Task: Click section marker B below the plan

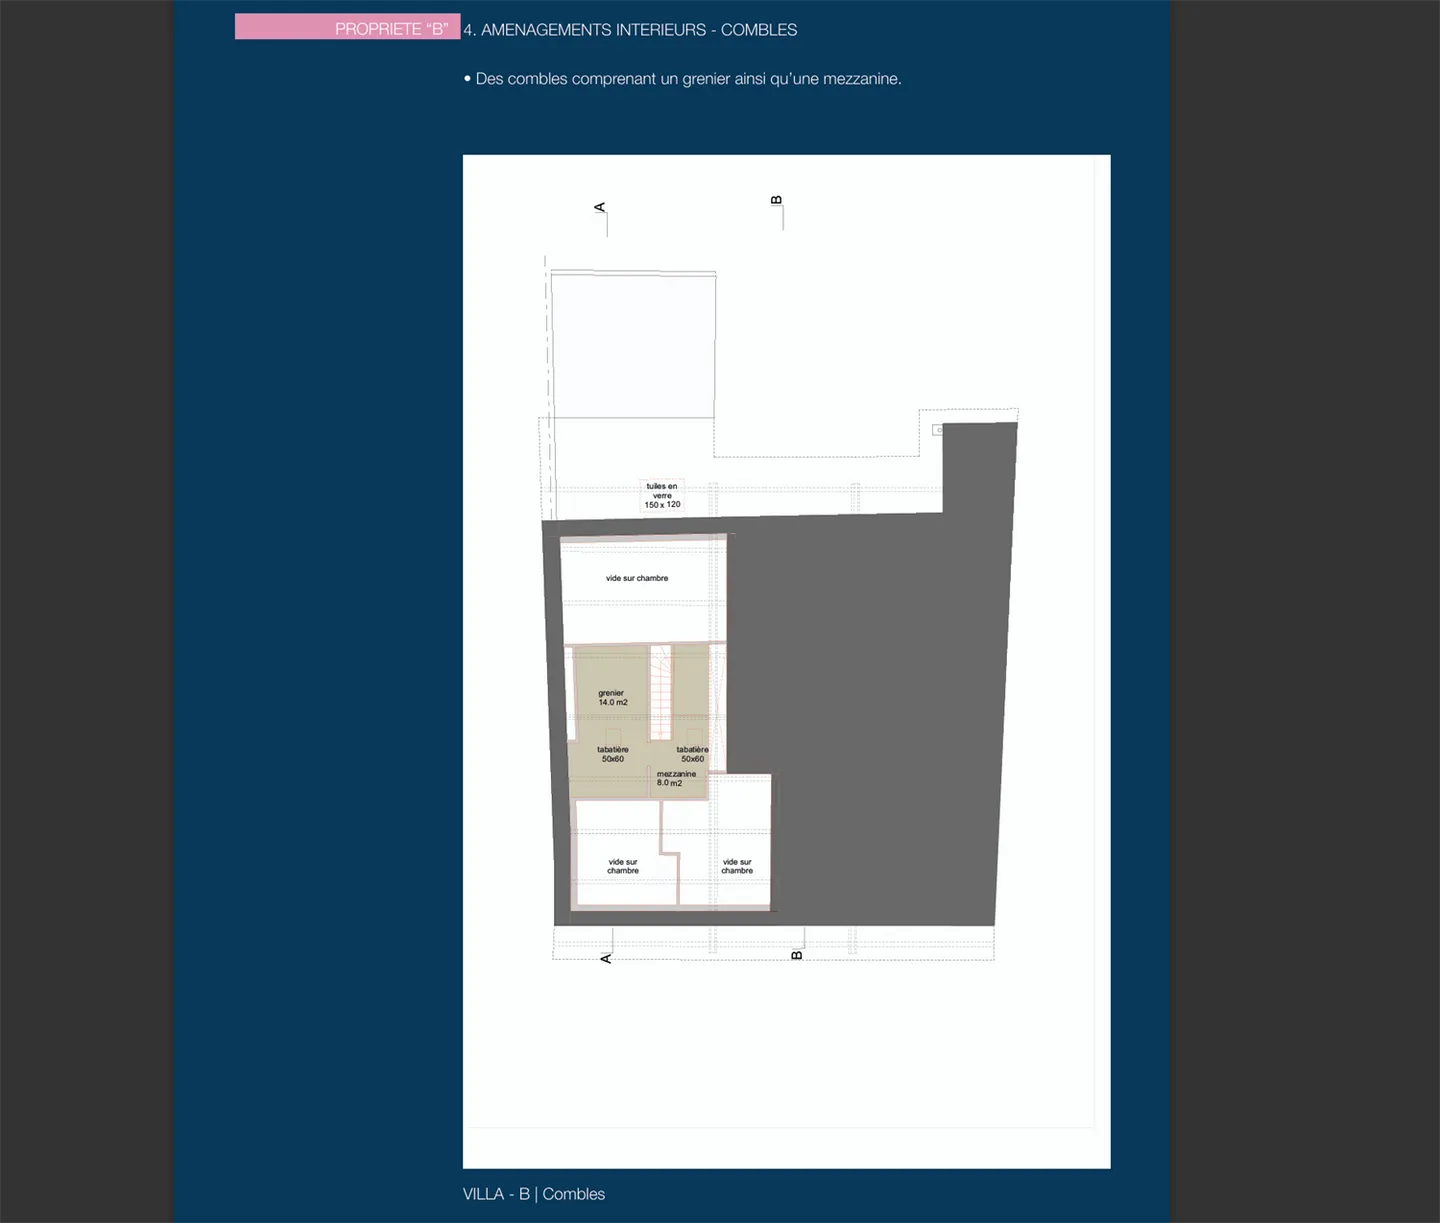Action: tap(797, 955)
